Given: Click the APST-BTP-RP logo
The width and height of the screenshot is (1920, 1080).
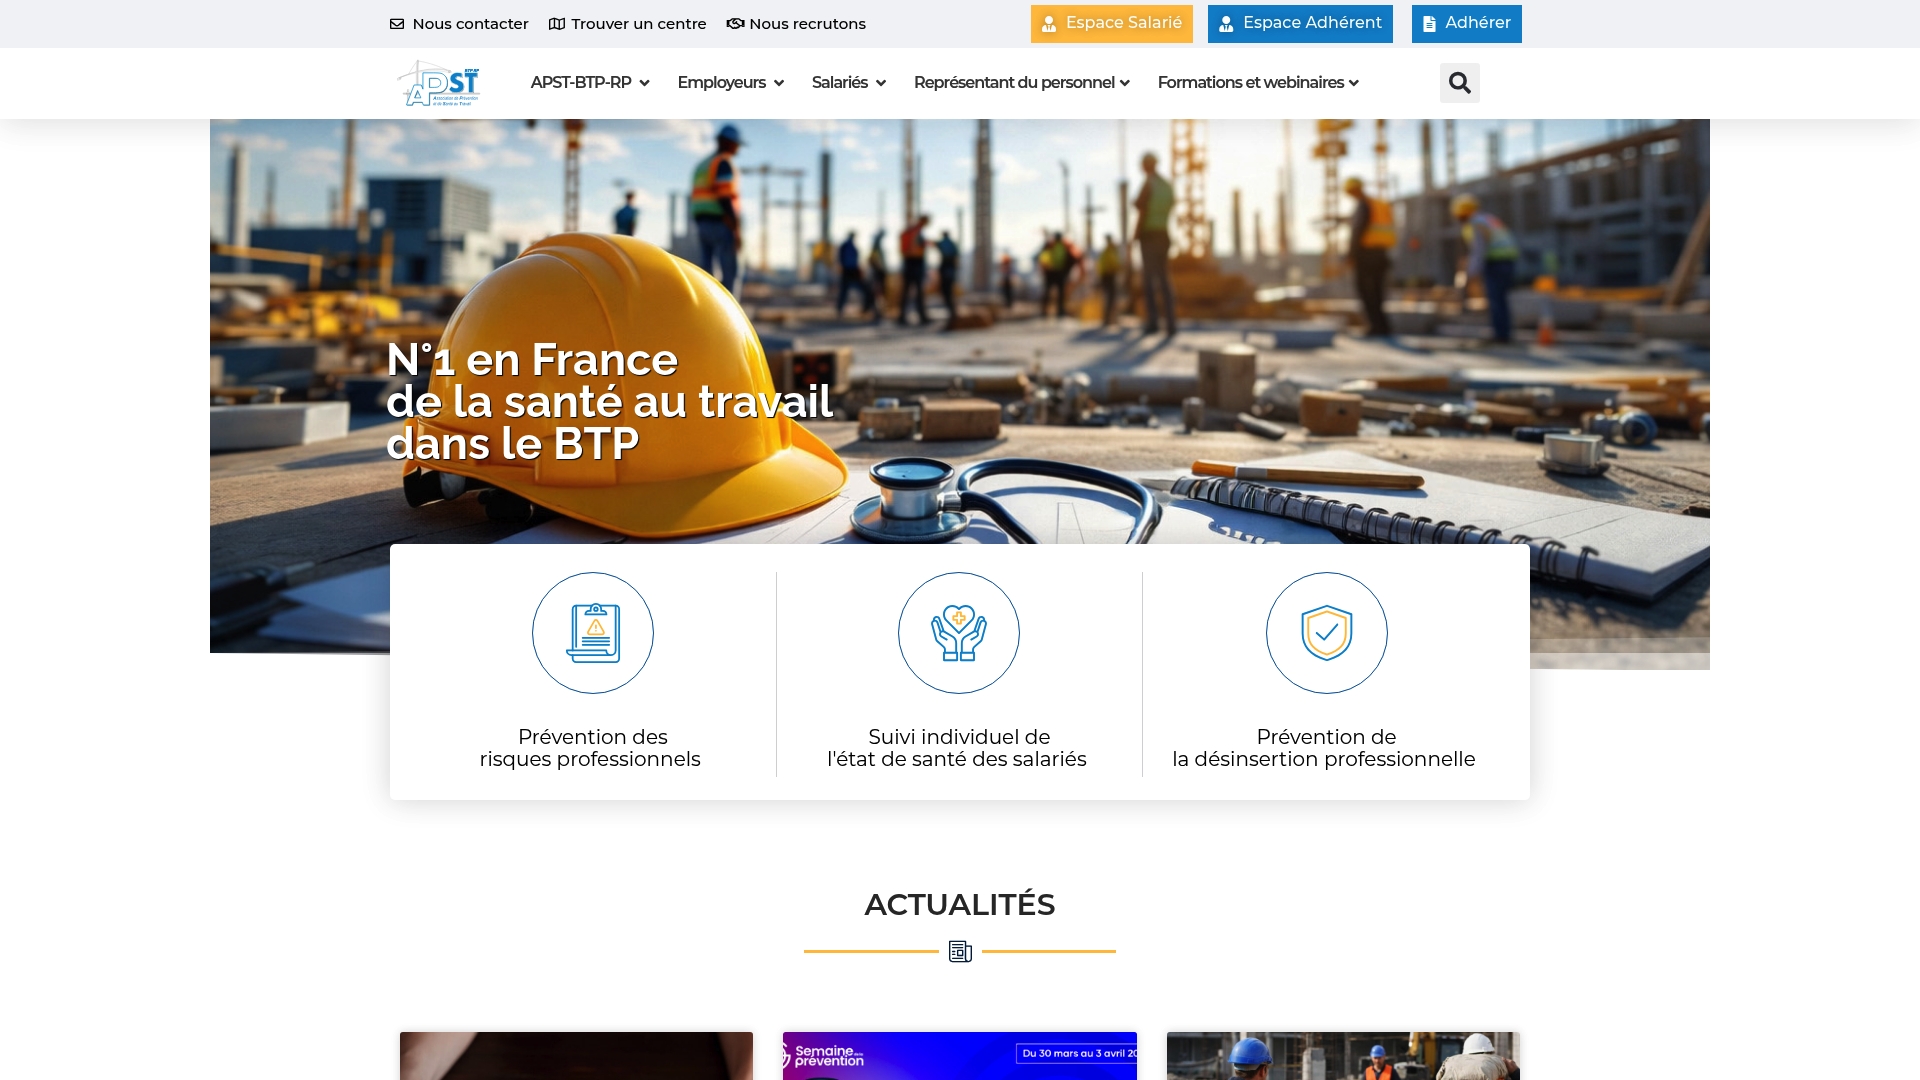Looking at the screenshot, I should click(x=438, y=83).
